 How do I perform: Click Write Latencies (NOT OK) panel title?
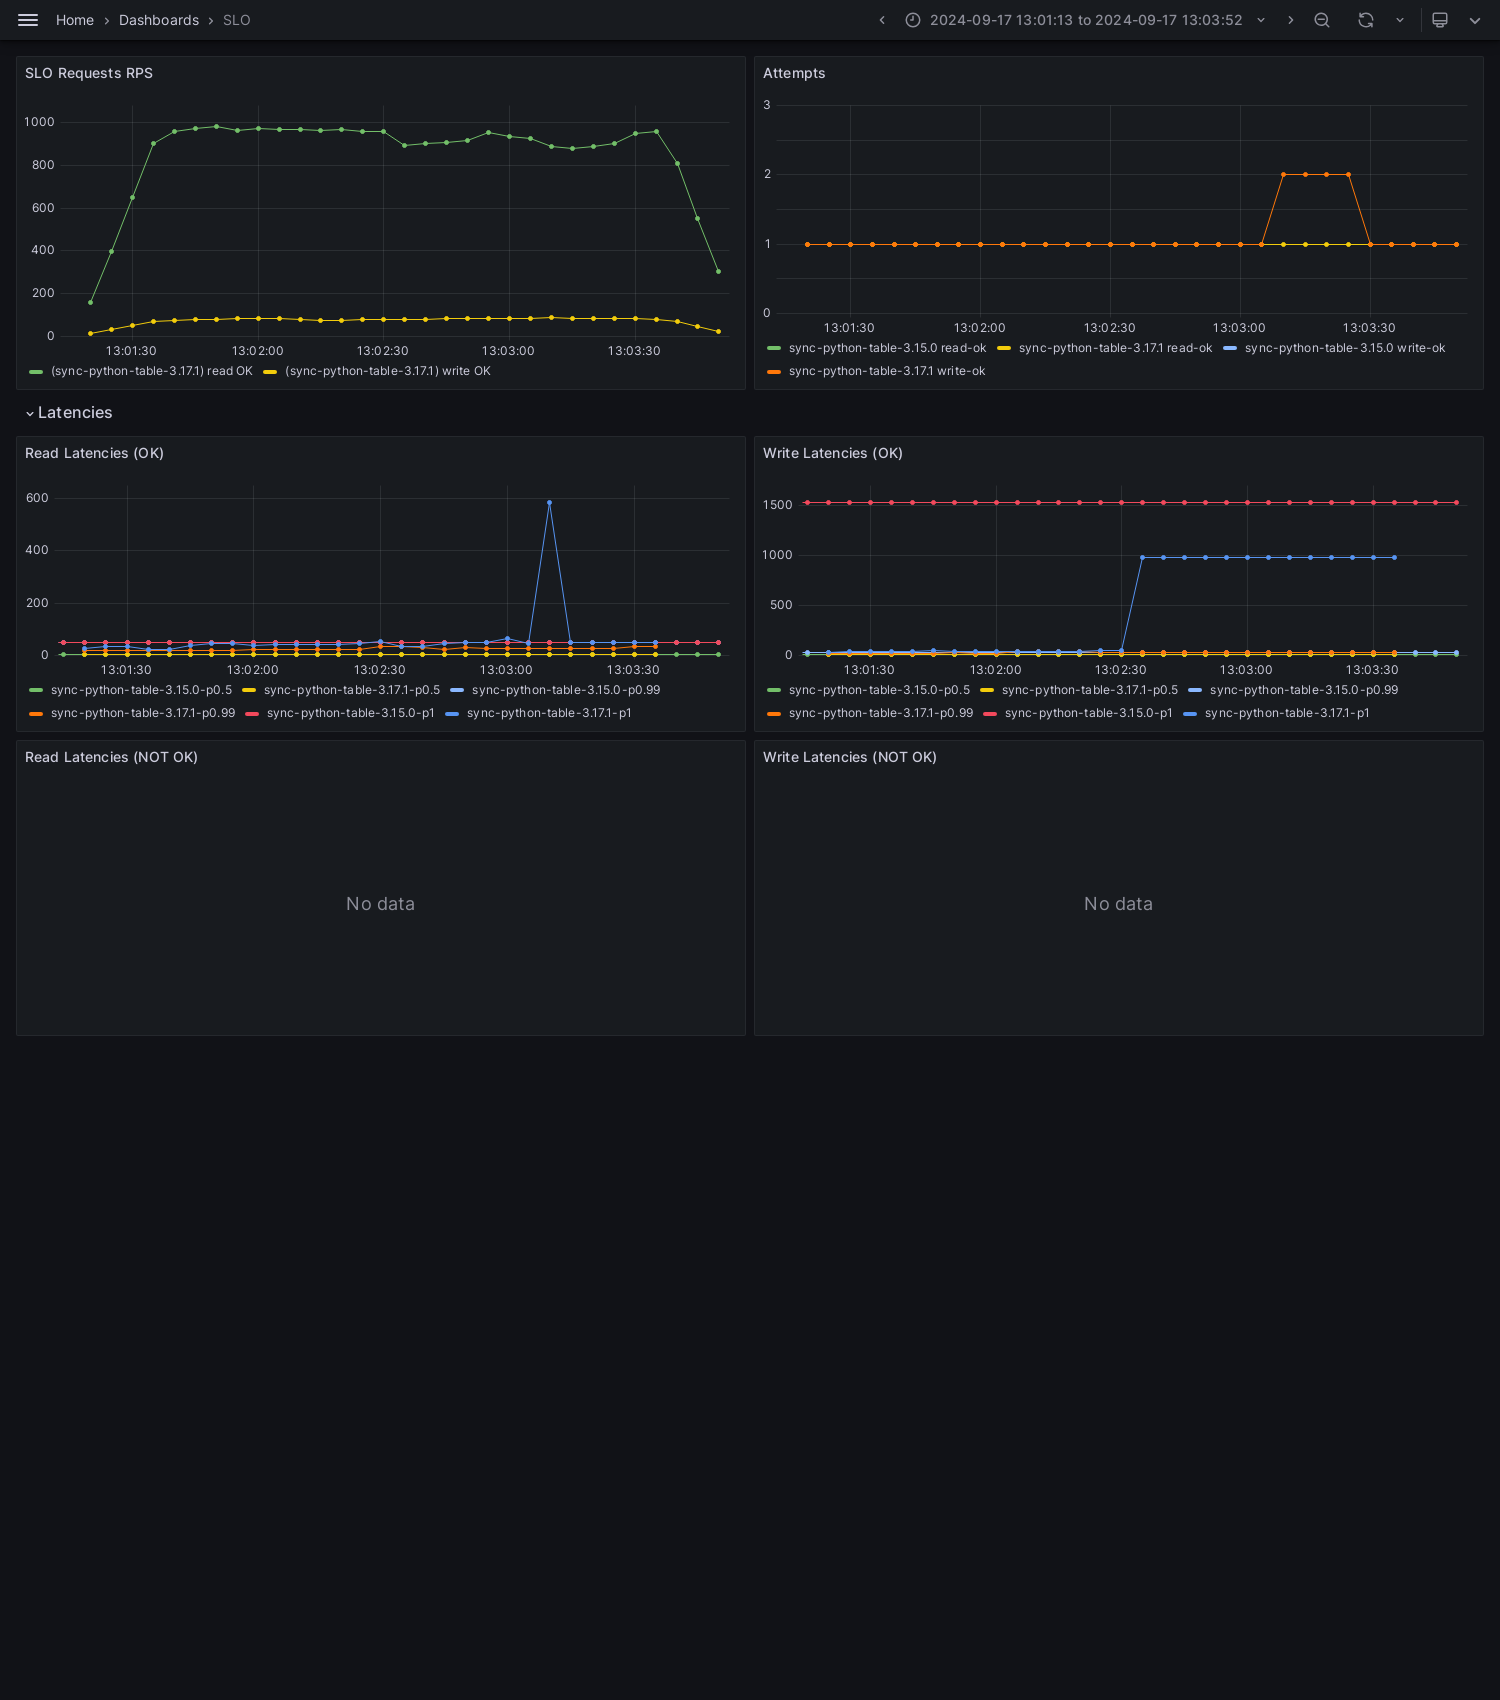(x=850, y=757)
